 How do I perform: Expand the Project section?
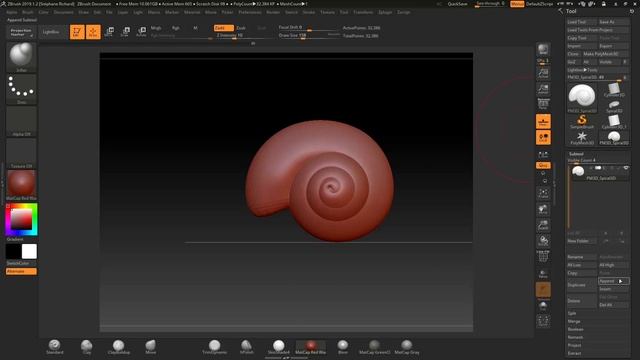click(574, 345)
